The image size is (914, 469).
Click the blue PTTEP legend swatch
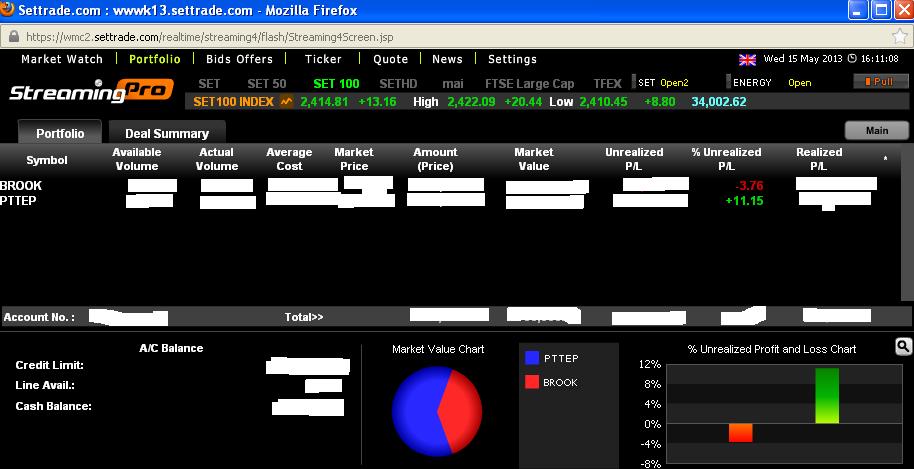coord(531,358)
